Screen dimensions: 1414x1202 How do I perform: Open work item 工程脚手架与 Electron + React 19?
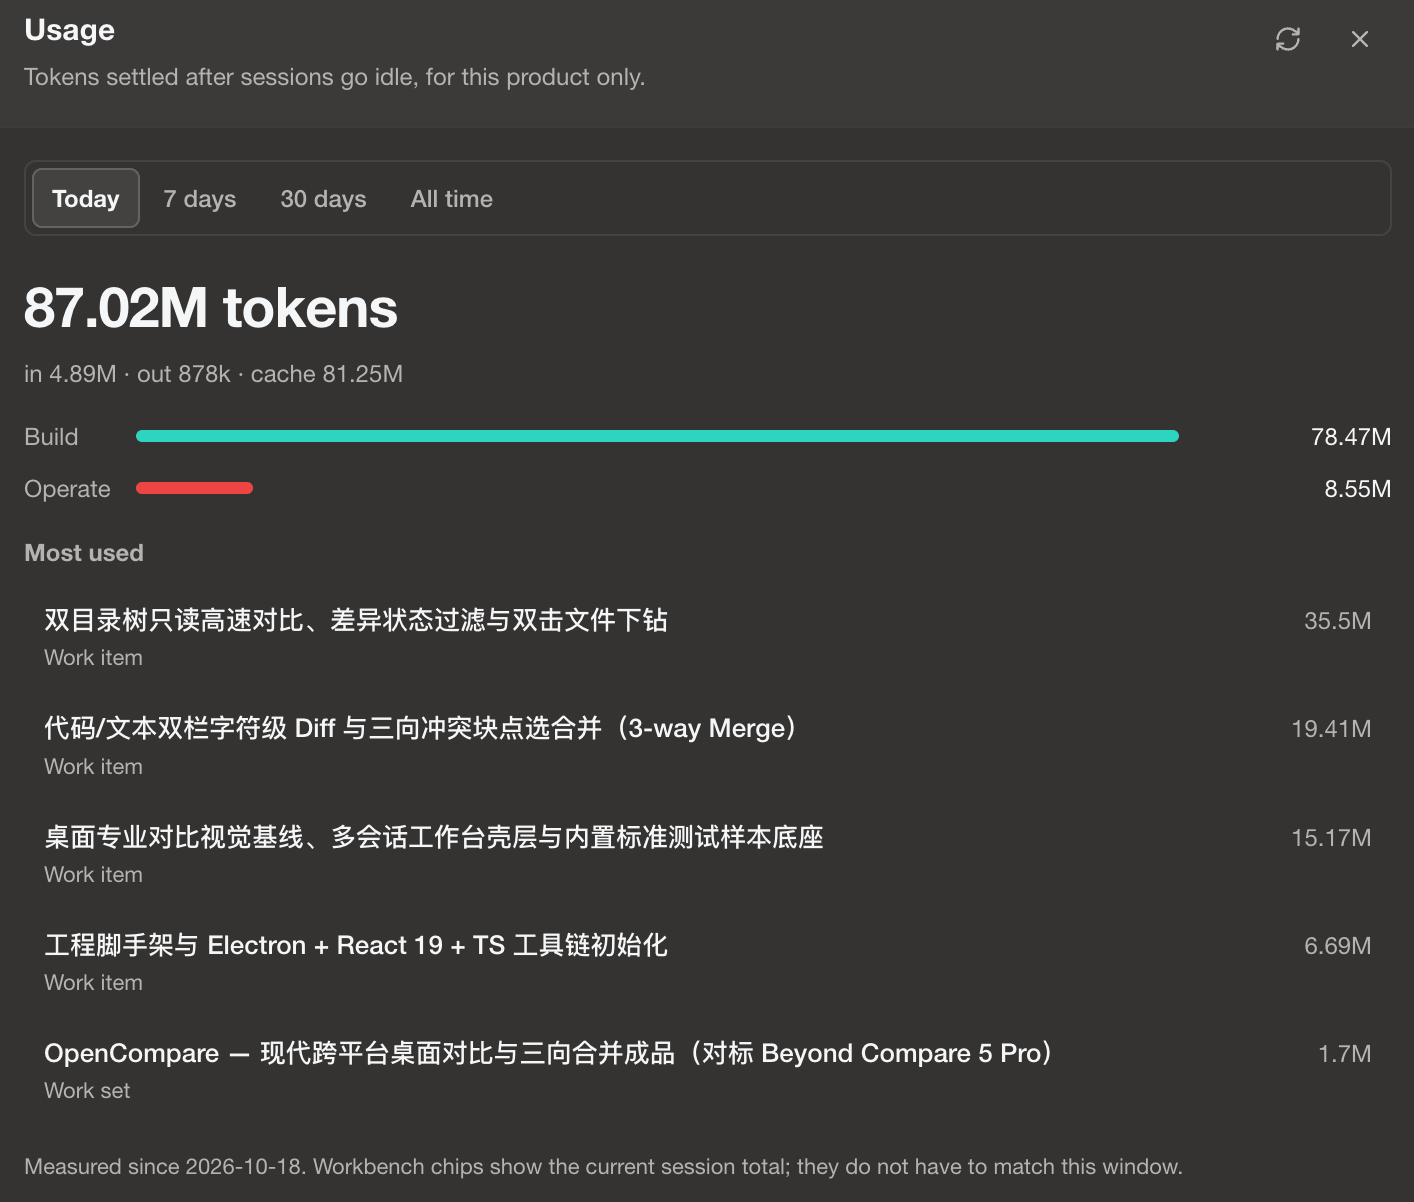click(707, 962)
